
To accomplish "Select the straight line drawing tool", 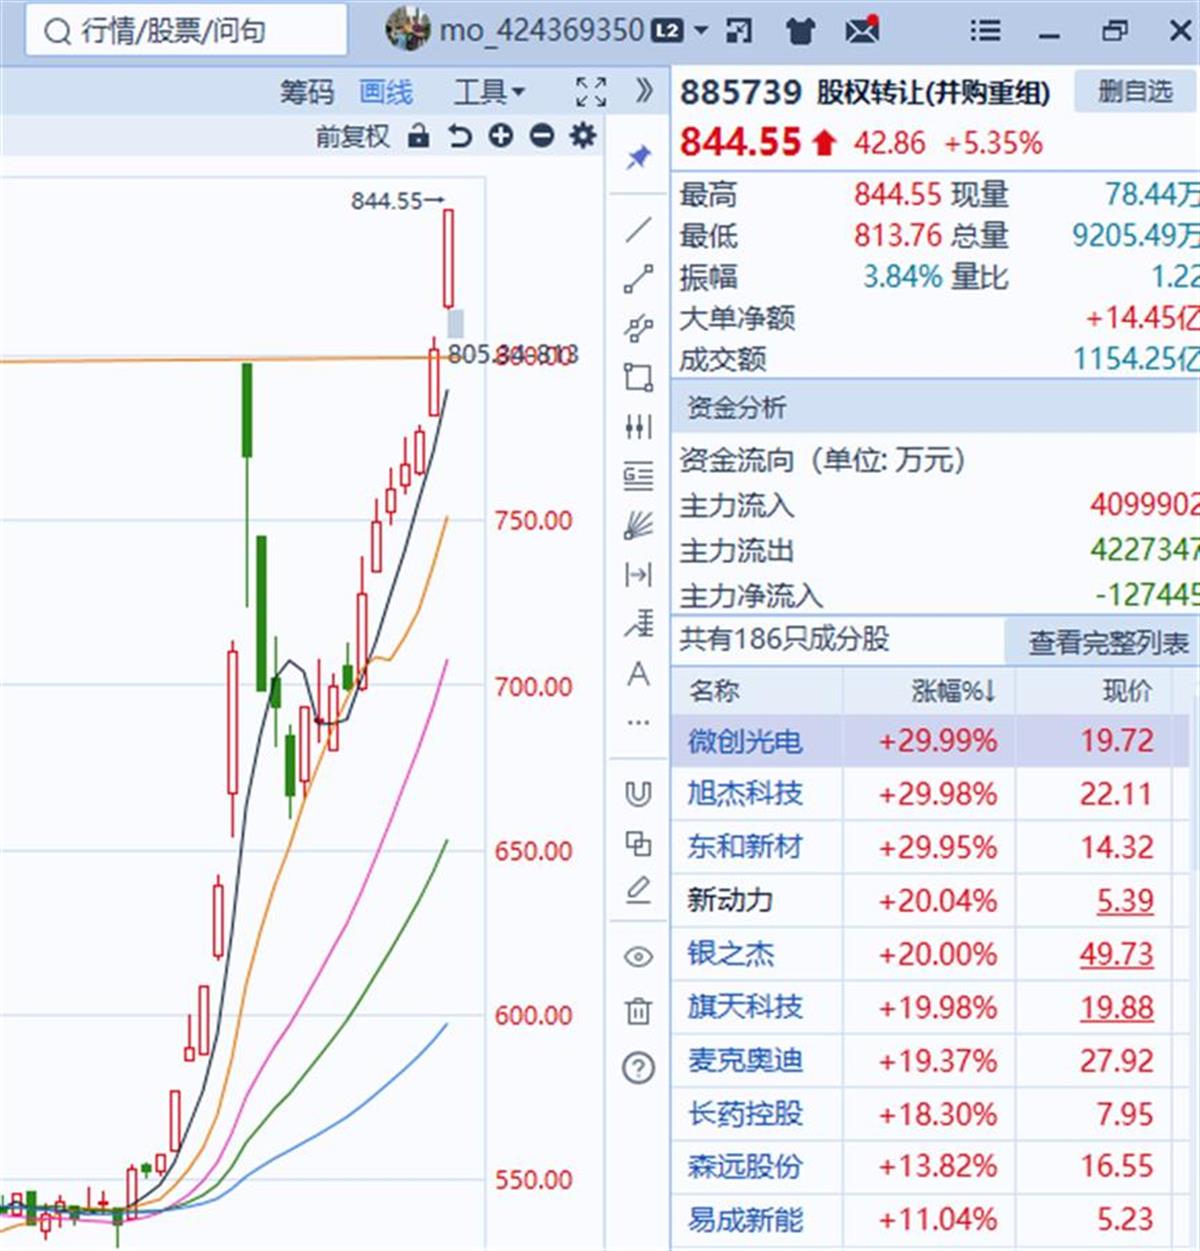I will pos(638,230).
